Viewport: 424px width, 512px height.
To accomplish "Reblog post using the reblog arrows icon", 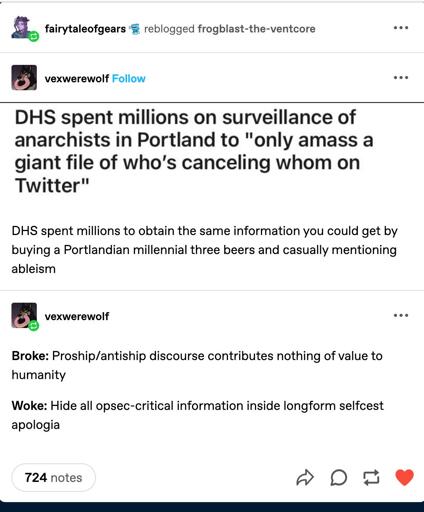I will (371, 478).
